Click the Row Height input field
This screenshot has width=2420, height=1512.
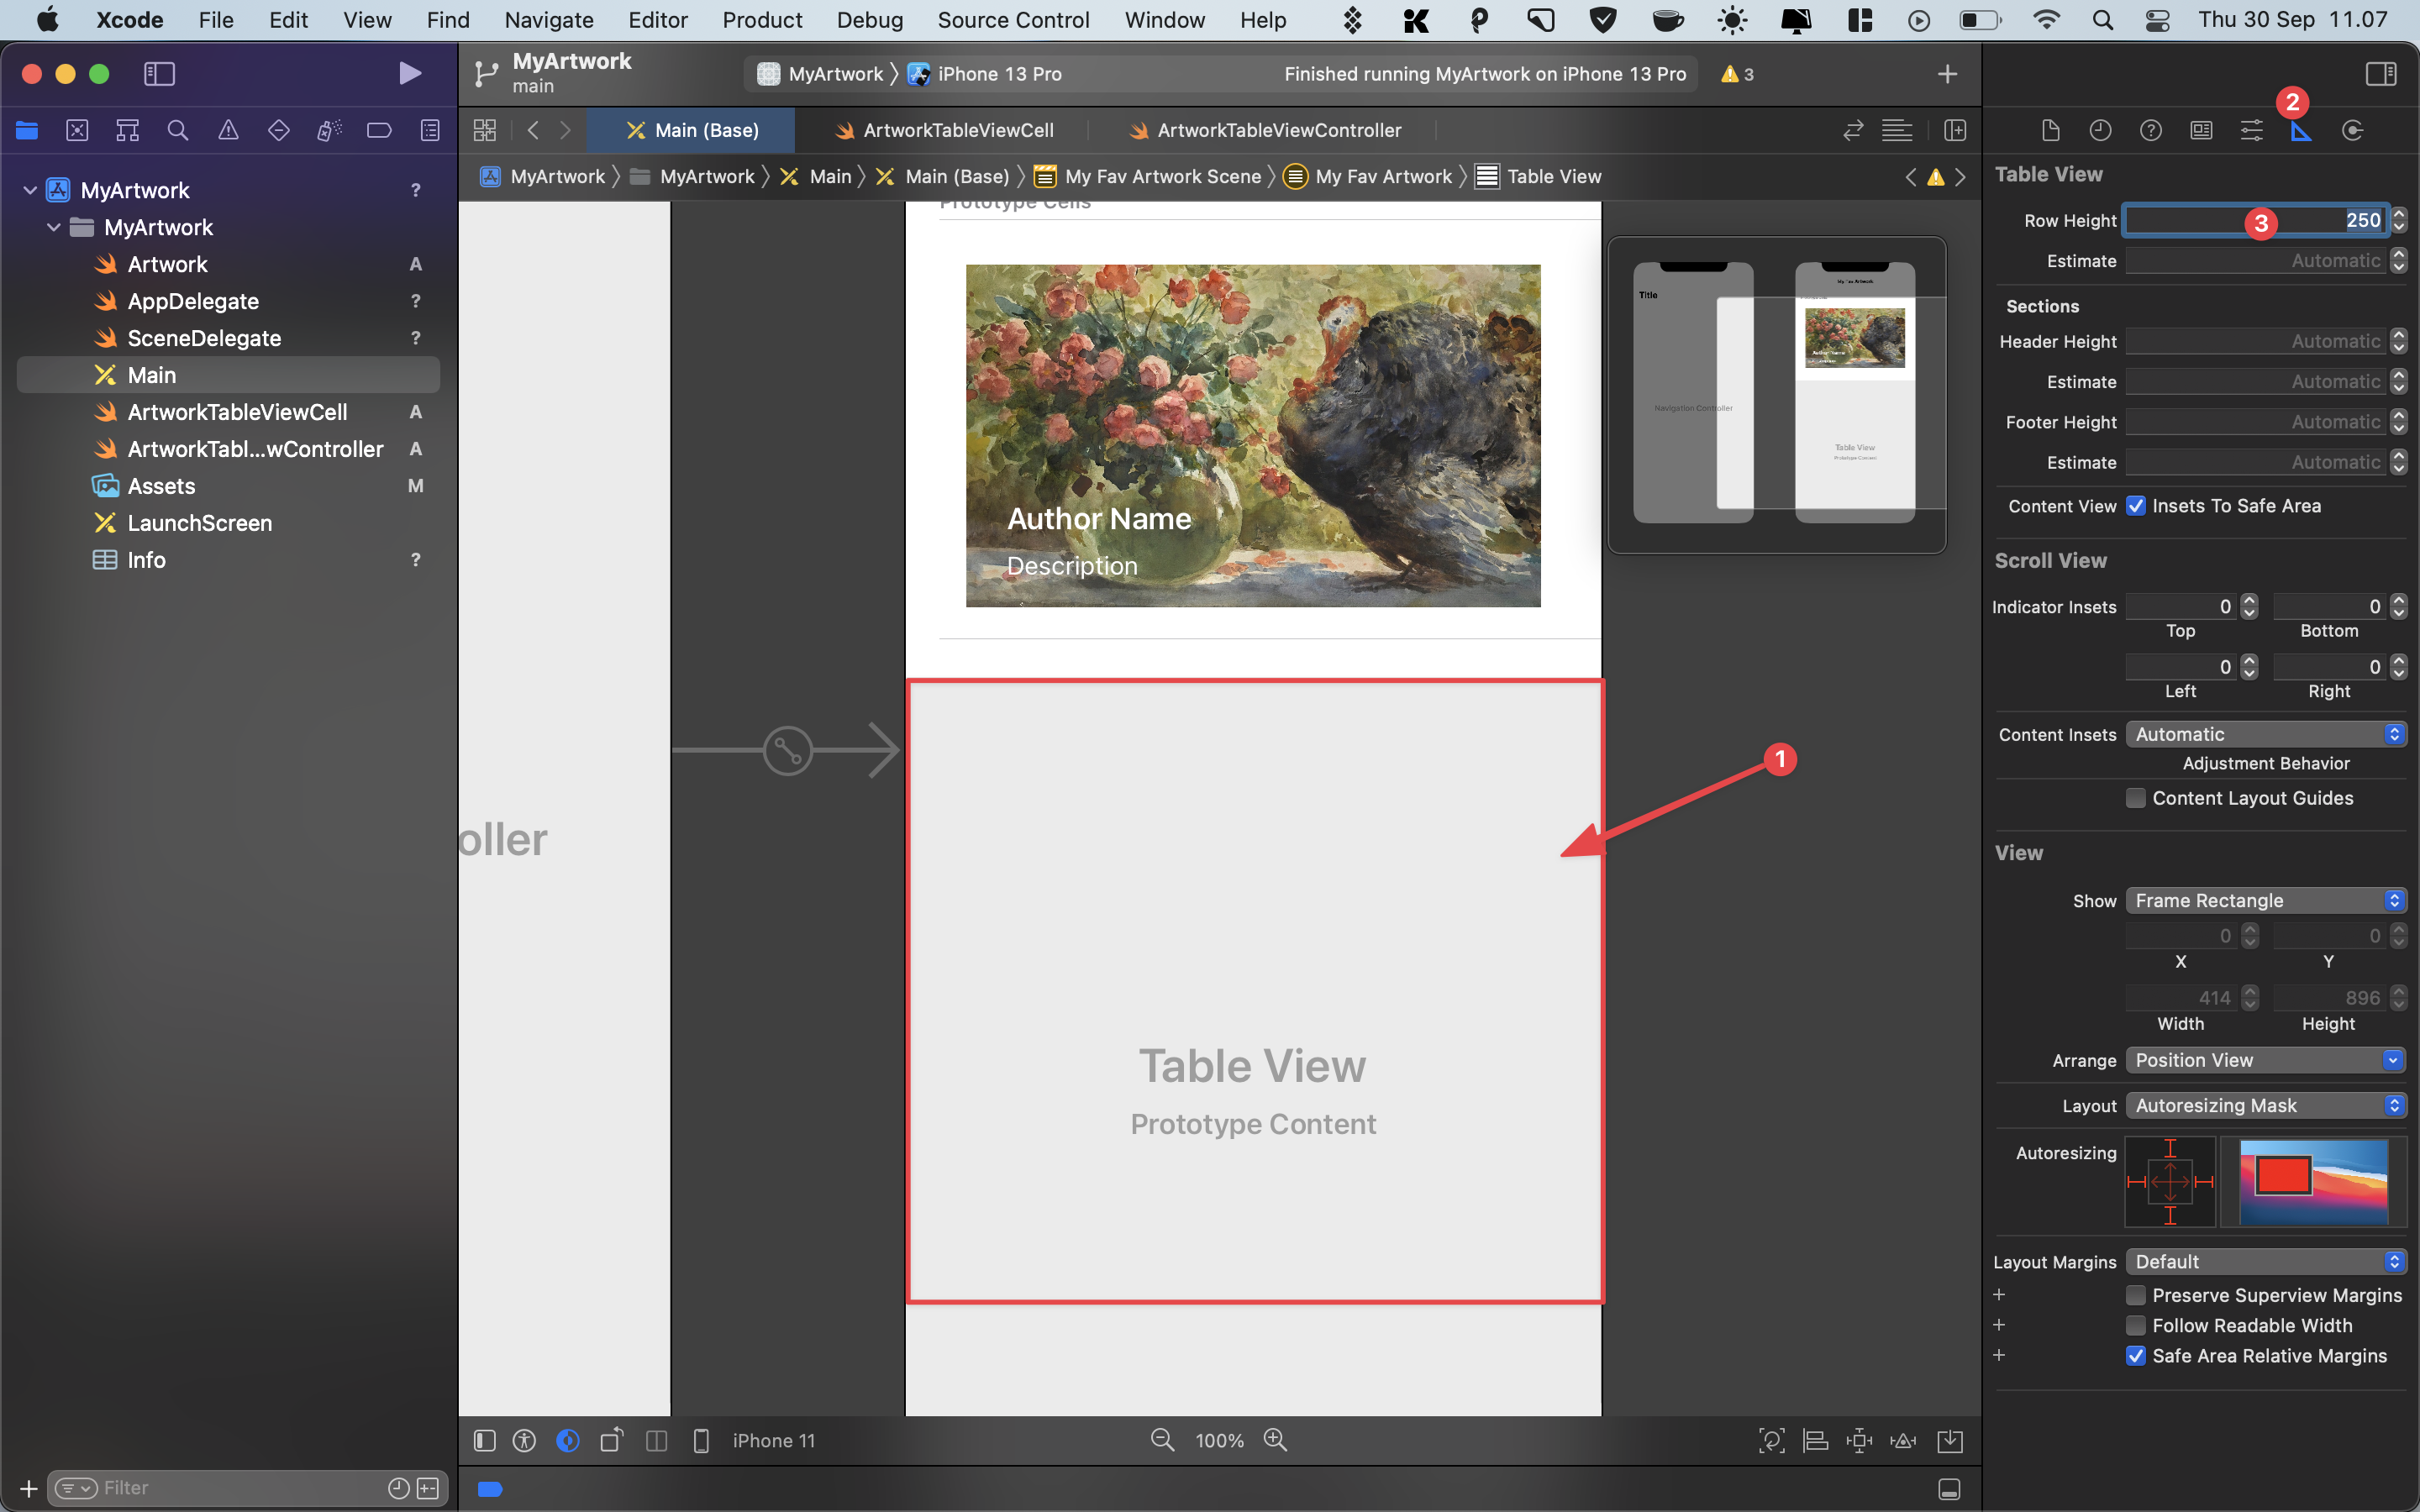click(x=2256, y=220)
